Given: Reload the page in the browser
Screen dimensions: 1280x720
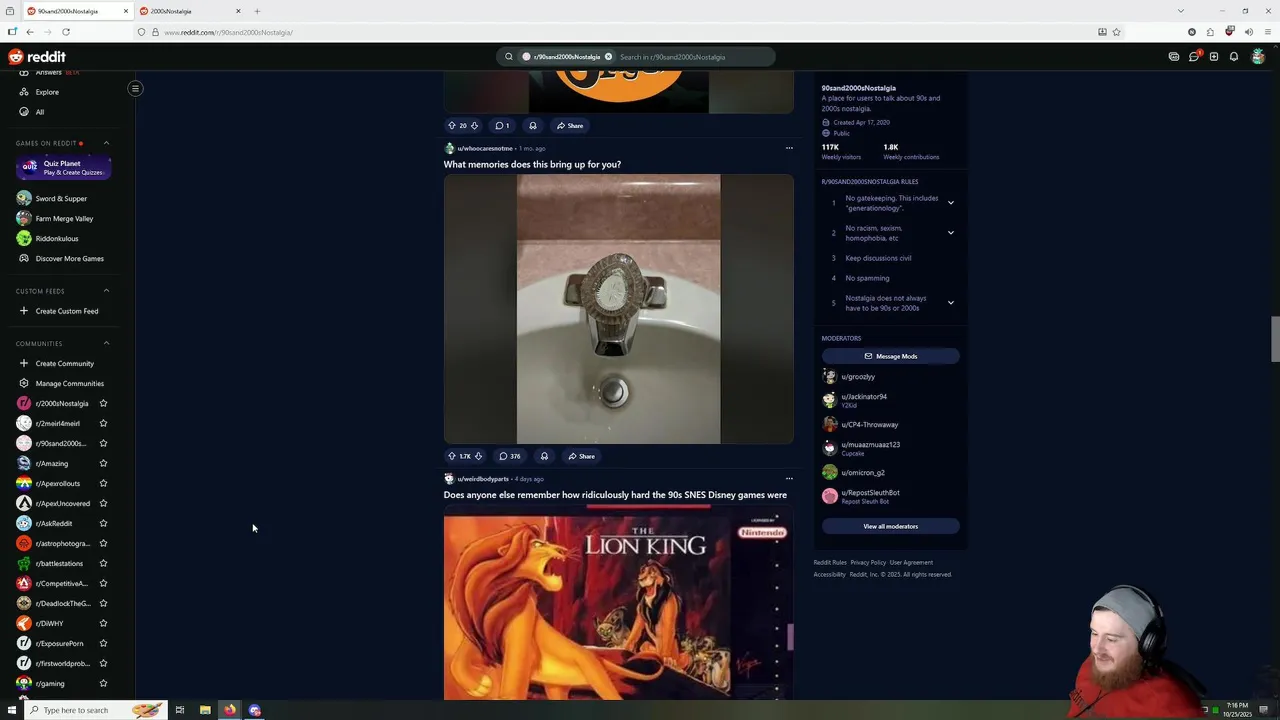Looking at the screenshot, I should coord(66,32).
